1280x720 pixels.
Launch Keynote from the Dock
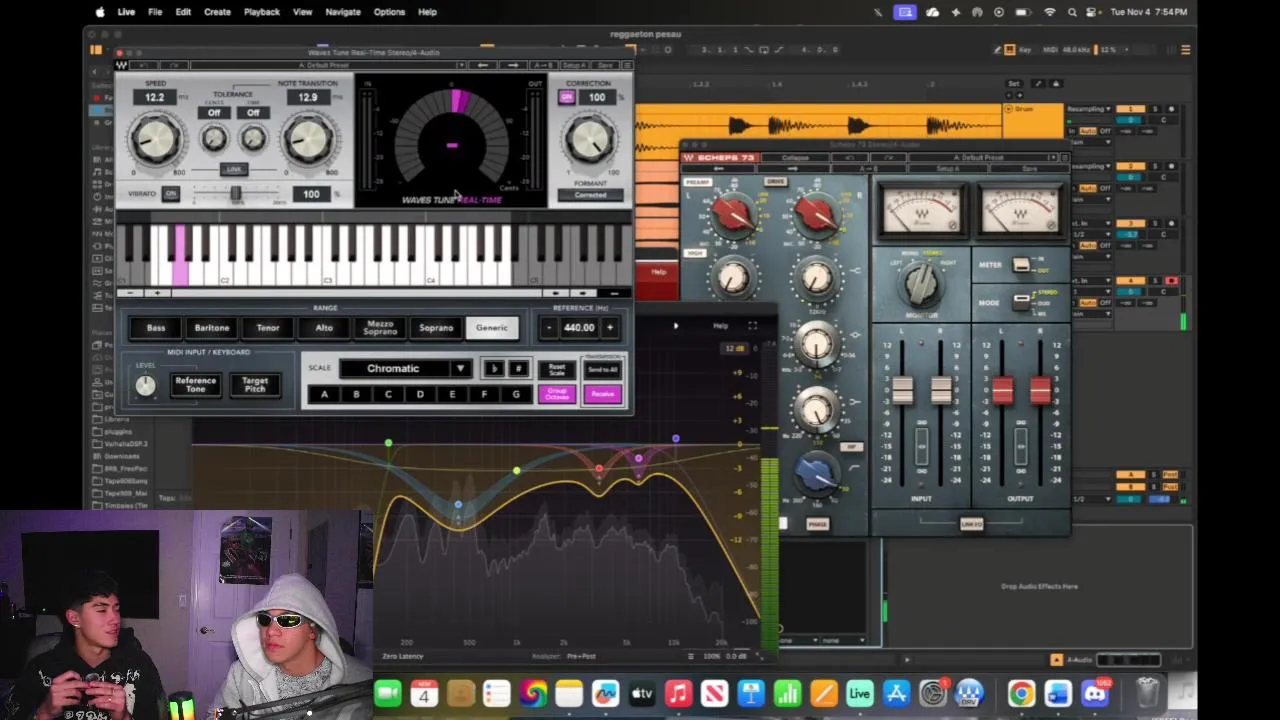coord(751,693)
